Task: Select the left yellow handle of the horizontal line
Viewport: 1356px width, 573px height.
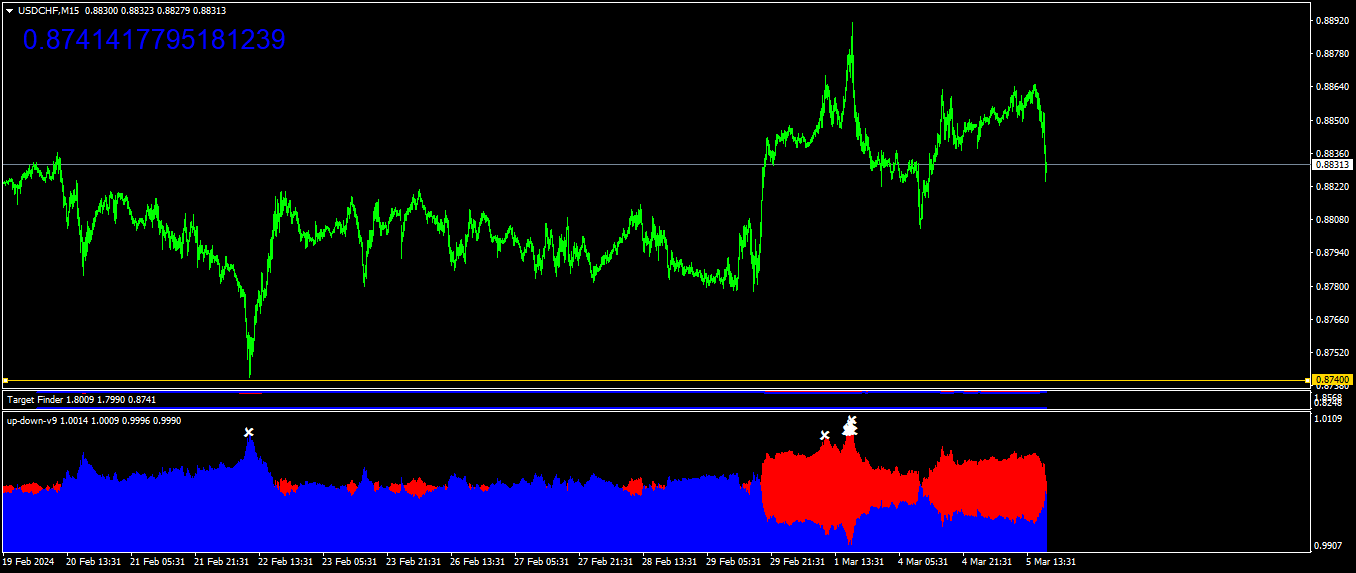Action: point(5,380)
